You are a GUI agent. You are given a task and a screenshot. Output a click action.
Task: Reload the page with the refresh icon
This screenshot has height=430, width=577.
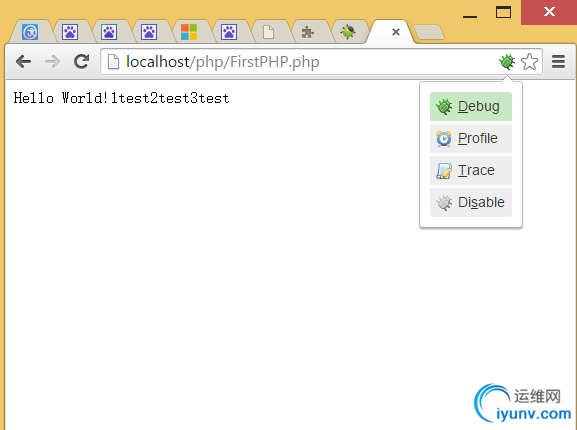[81, 61]
